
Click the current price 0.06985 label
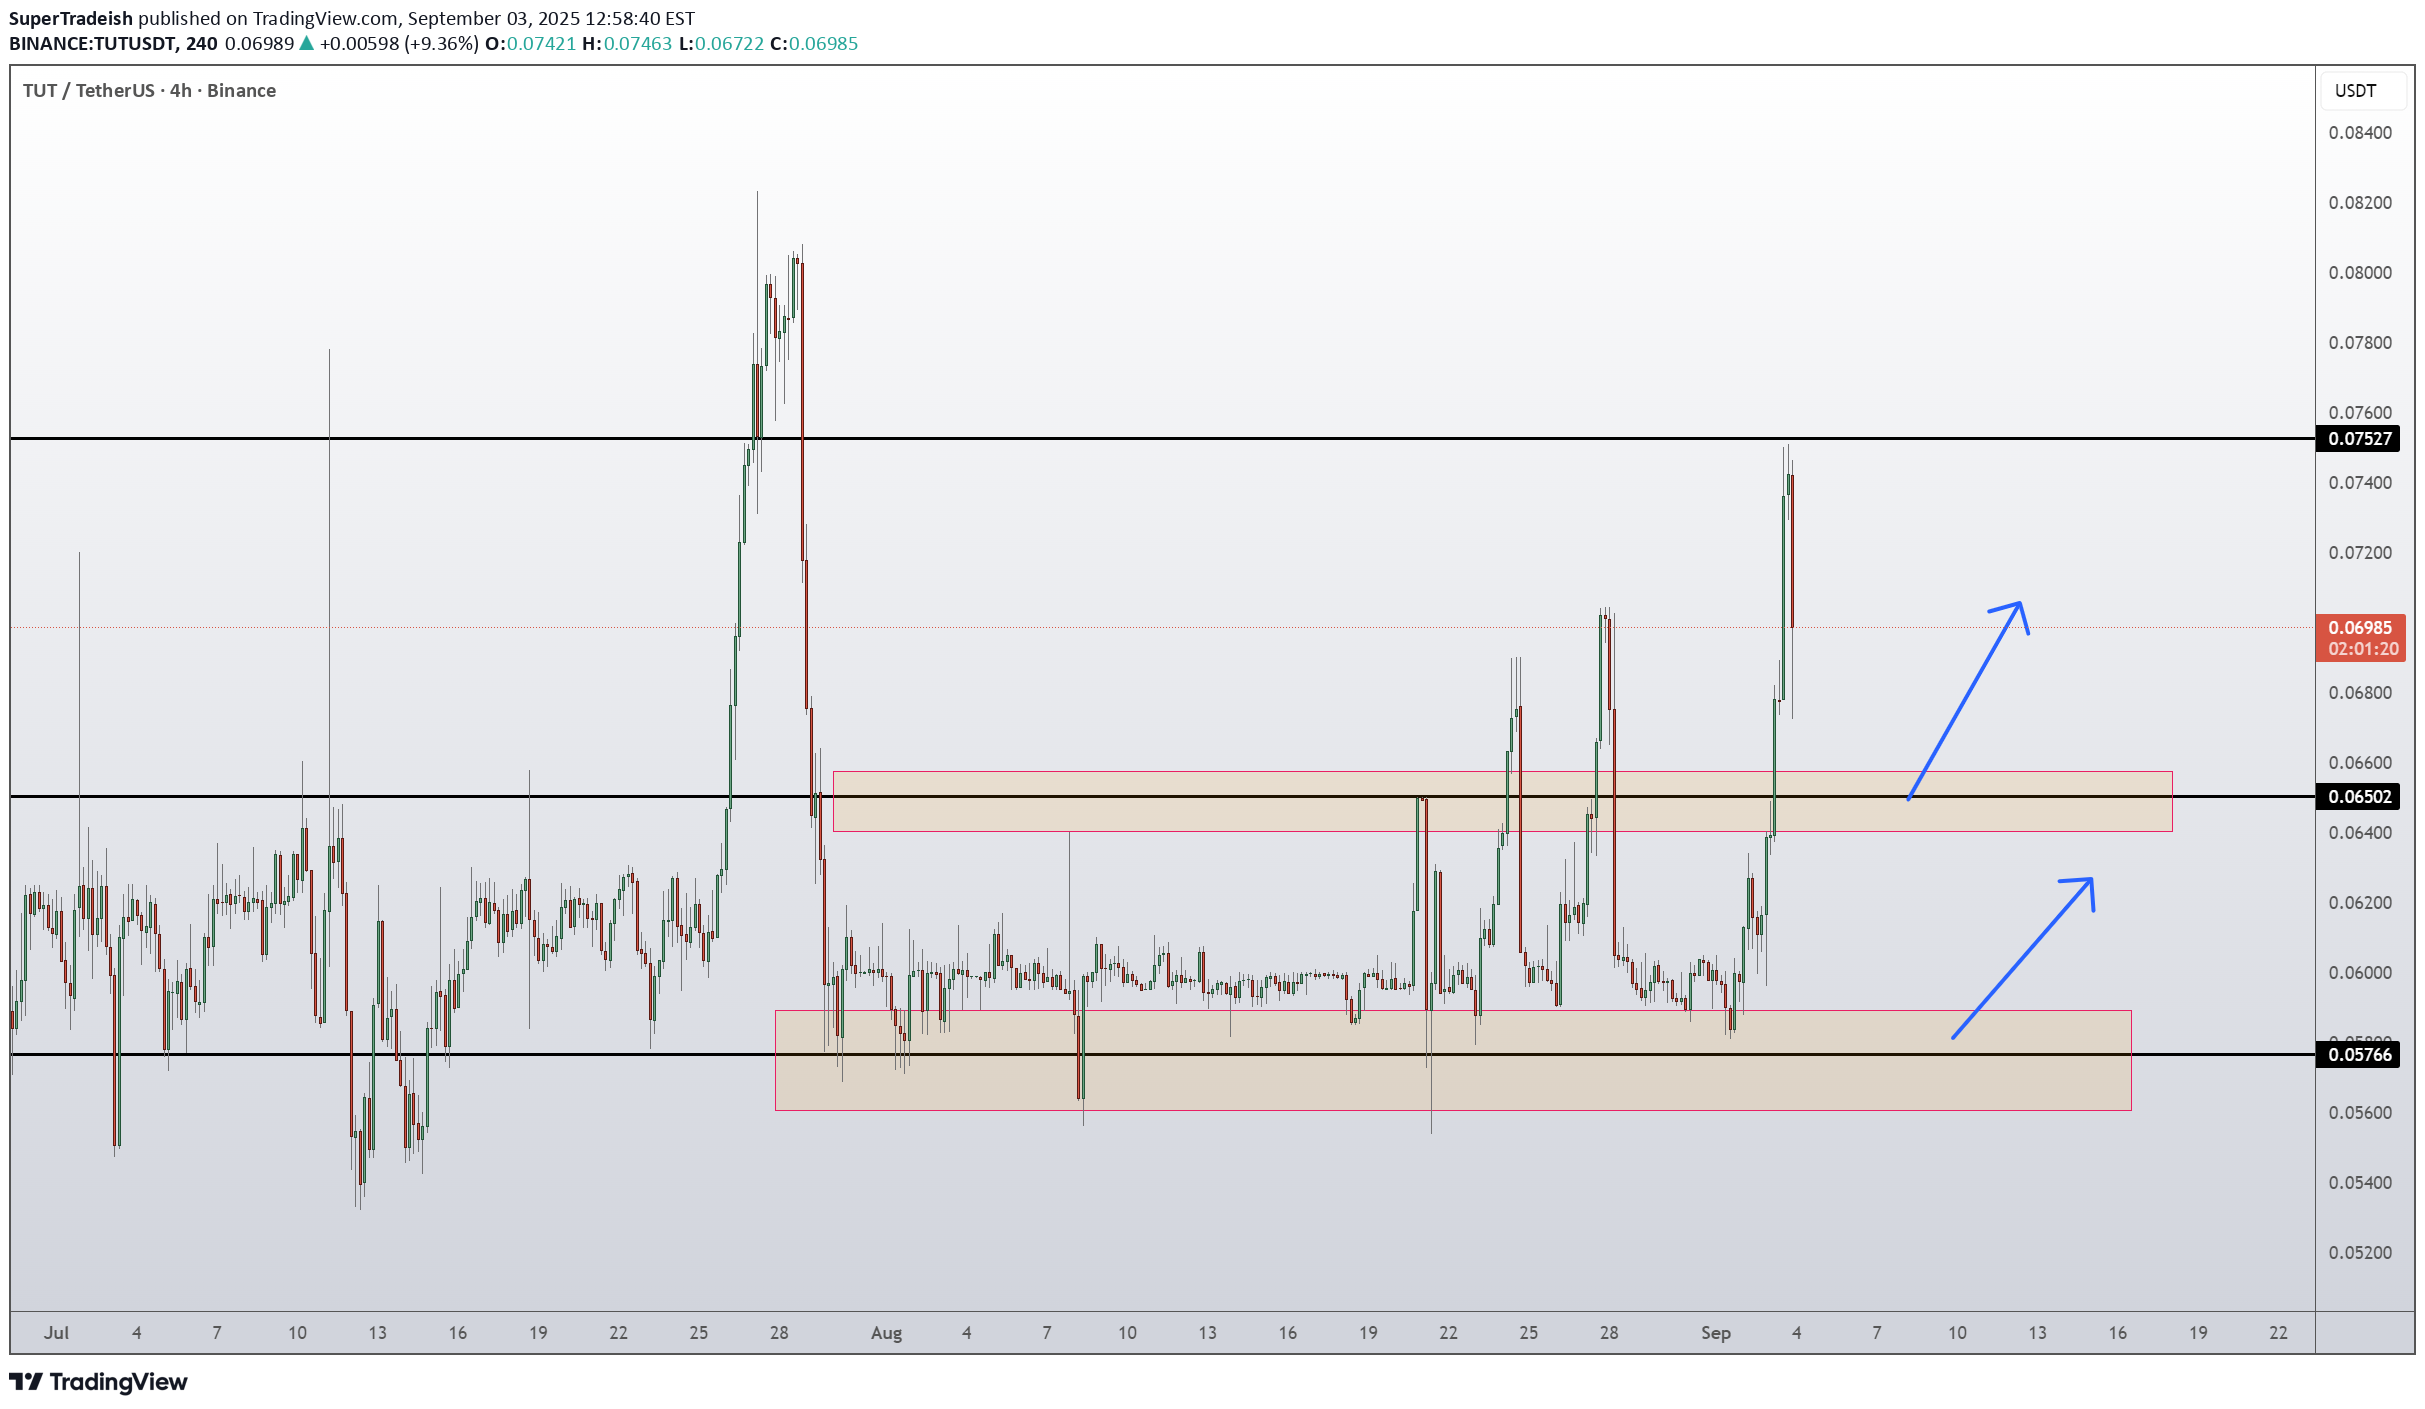tap(2360, 627)
